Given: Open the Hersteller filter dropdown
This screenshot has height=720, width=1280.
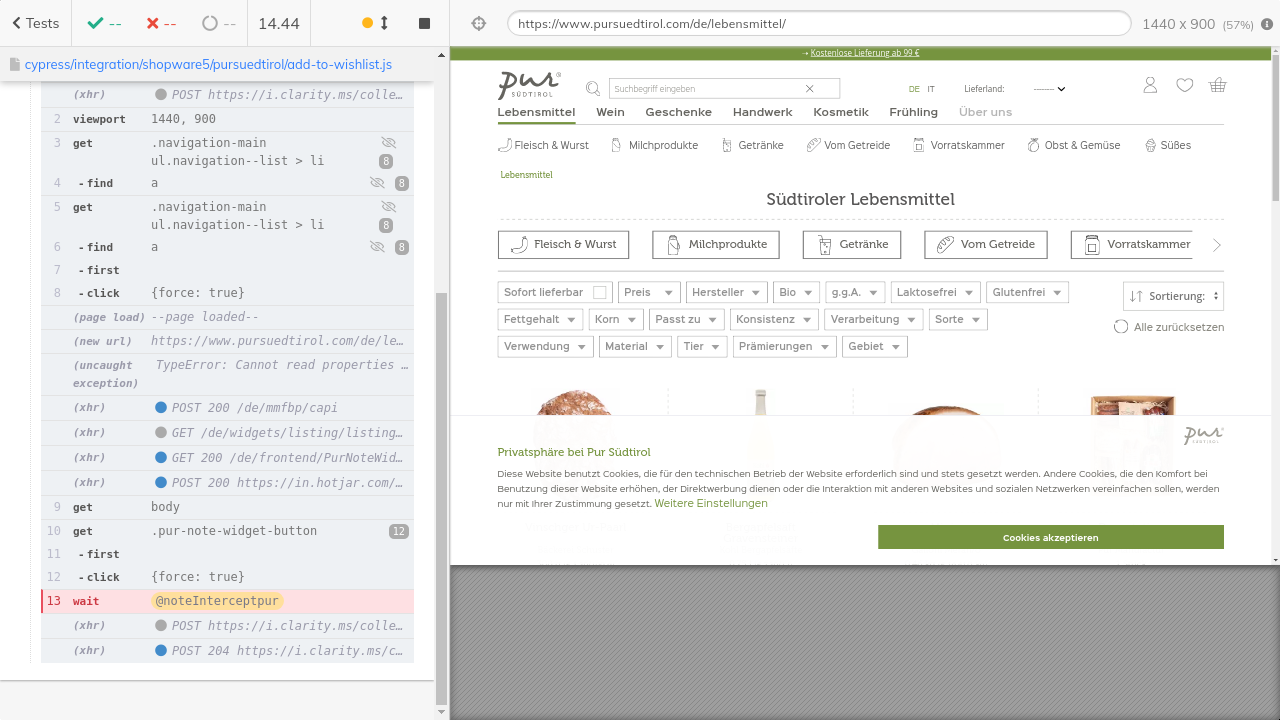Looking at the screenshot, I should pyautogui.click(x=727, y=292).
